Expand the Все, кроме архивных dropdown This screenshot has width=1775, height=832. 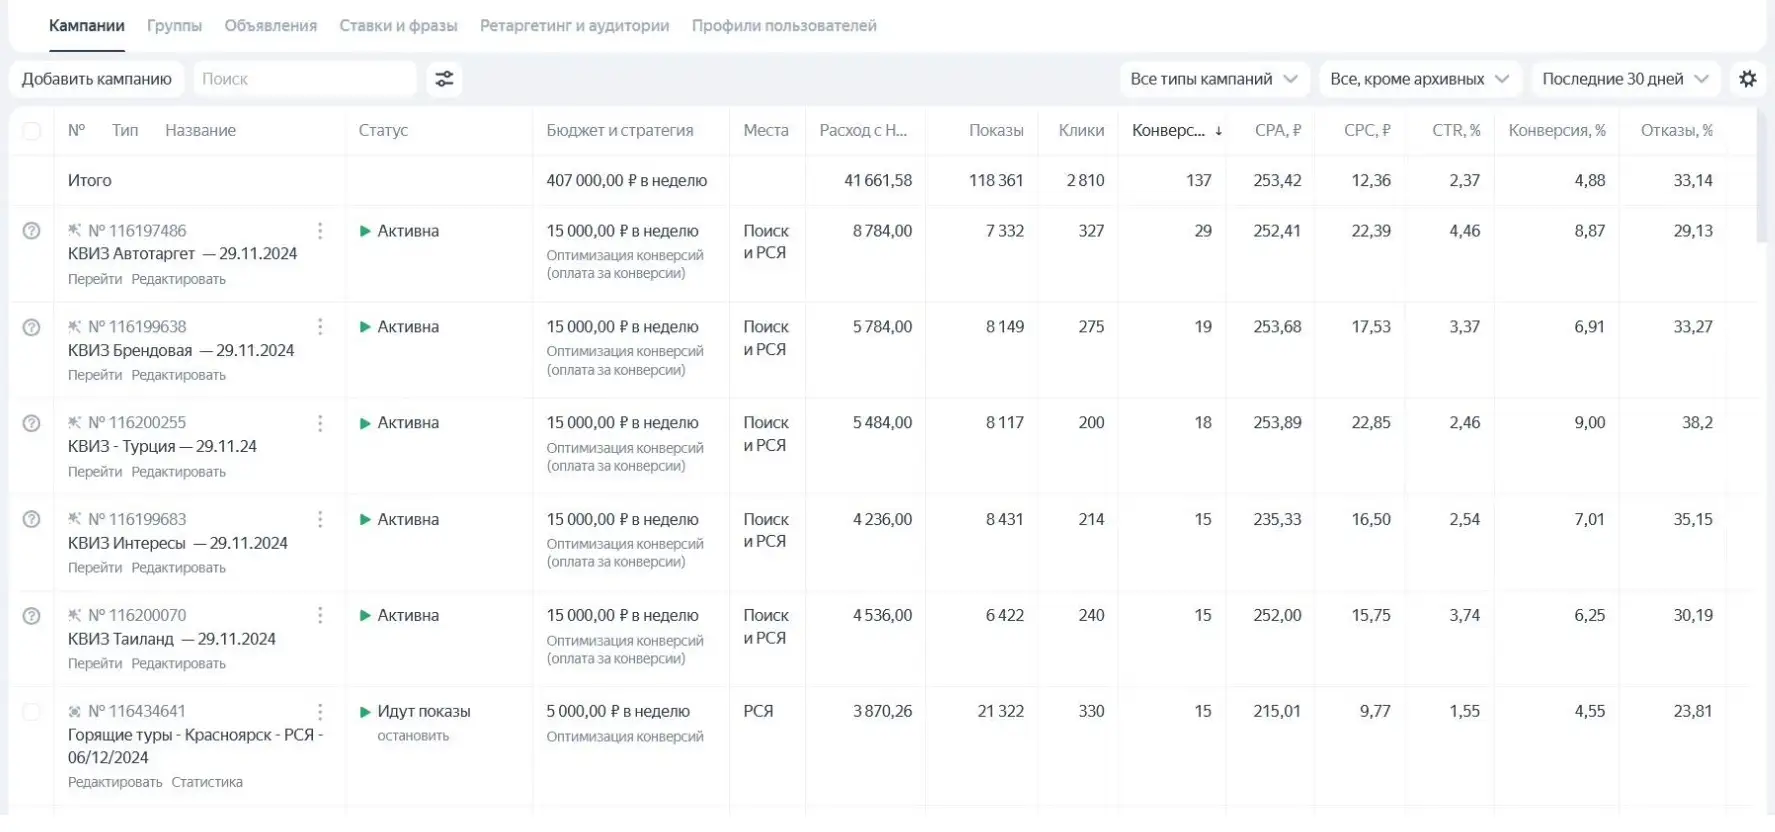1419,79
